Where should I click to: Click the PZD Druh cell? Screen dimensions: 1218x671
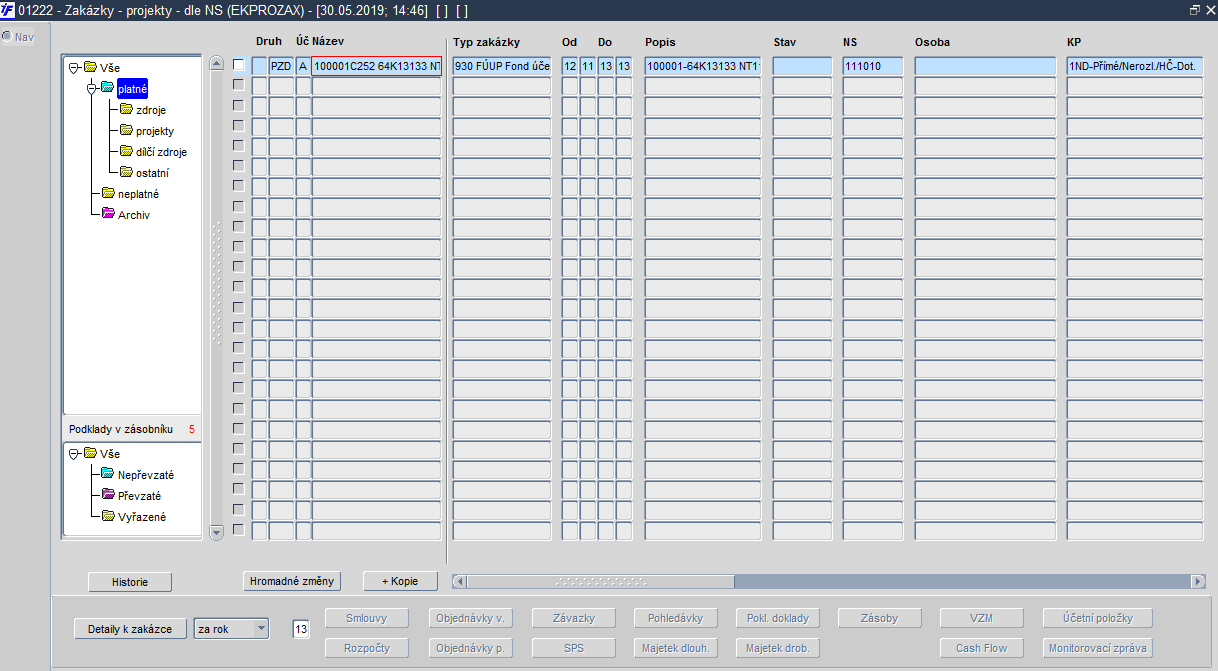[281, 66]
